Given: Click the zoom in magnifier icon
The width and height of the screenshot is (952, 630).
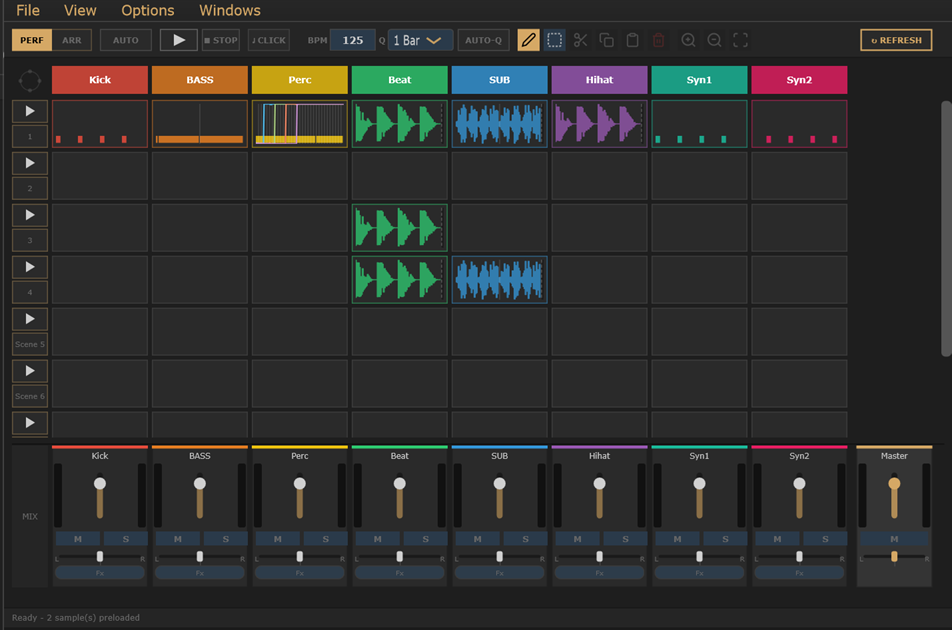Looking at the screenshot, I should (688, 40).
